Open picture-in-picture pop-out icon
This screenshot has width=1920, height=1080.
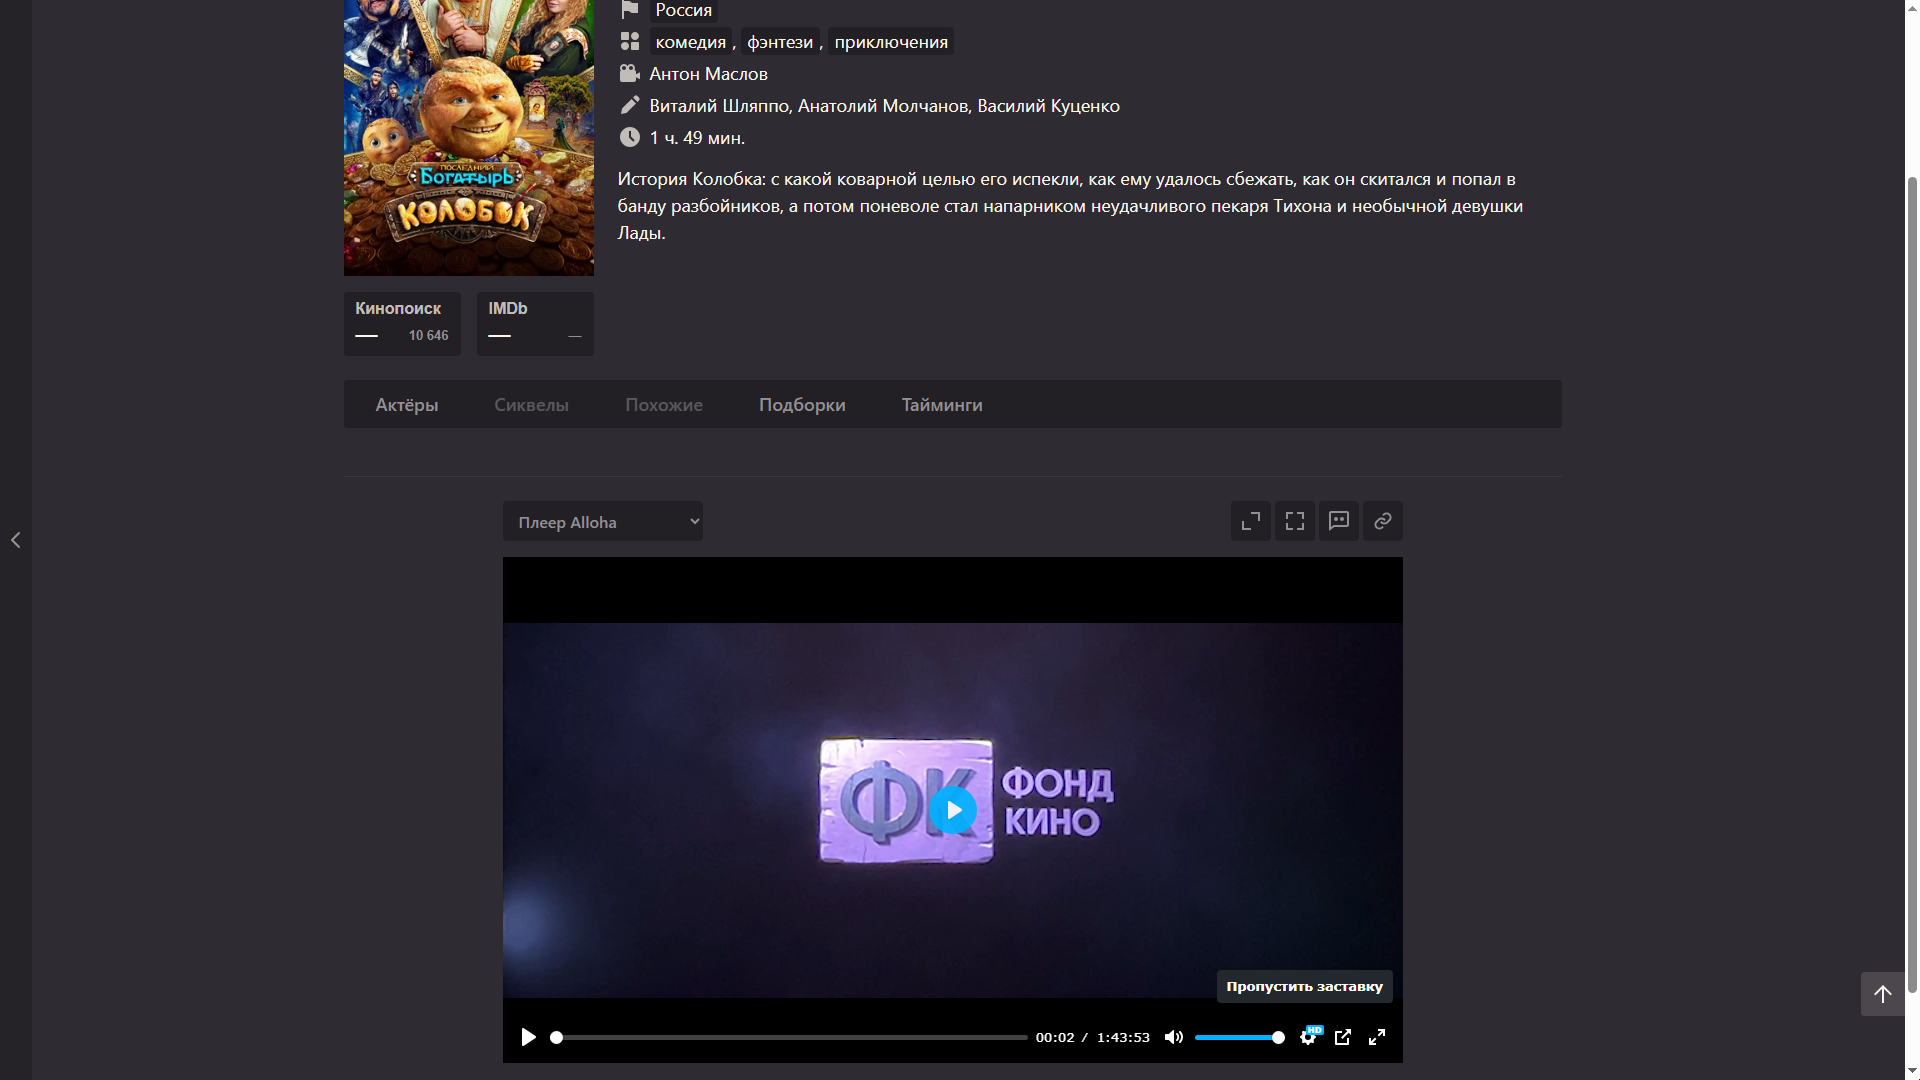1343,1037
